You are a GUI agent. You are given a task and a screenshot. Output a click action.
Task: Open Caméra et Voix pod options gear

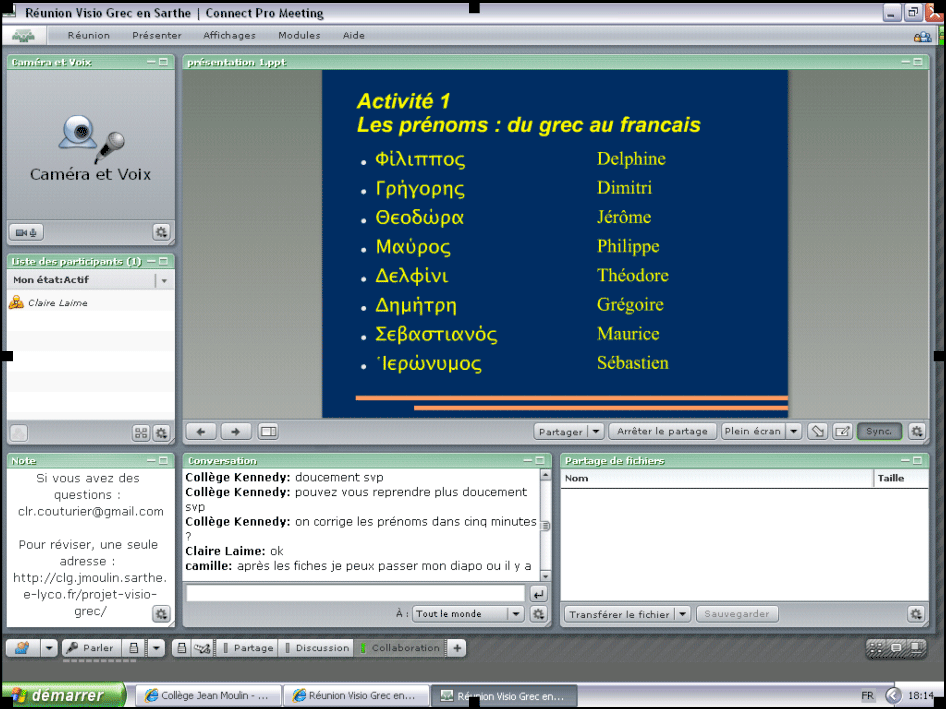161,232
